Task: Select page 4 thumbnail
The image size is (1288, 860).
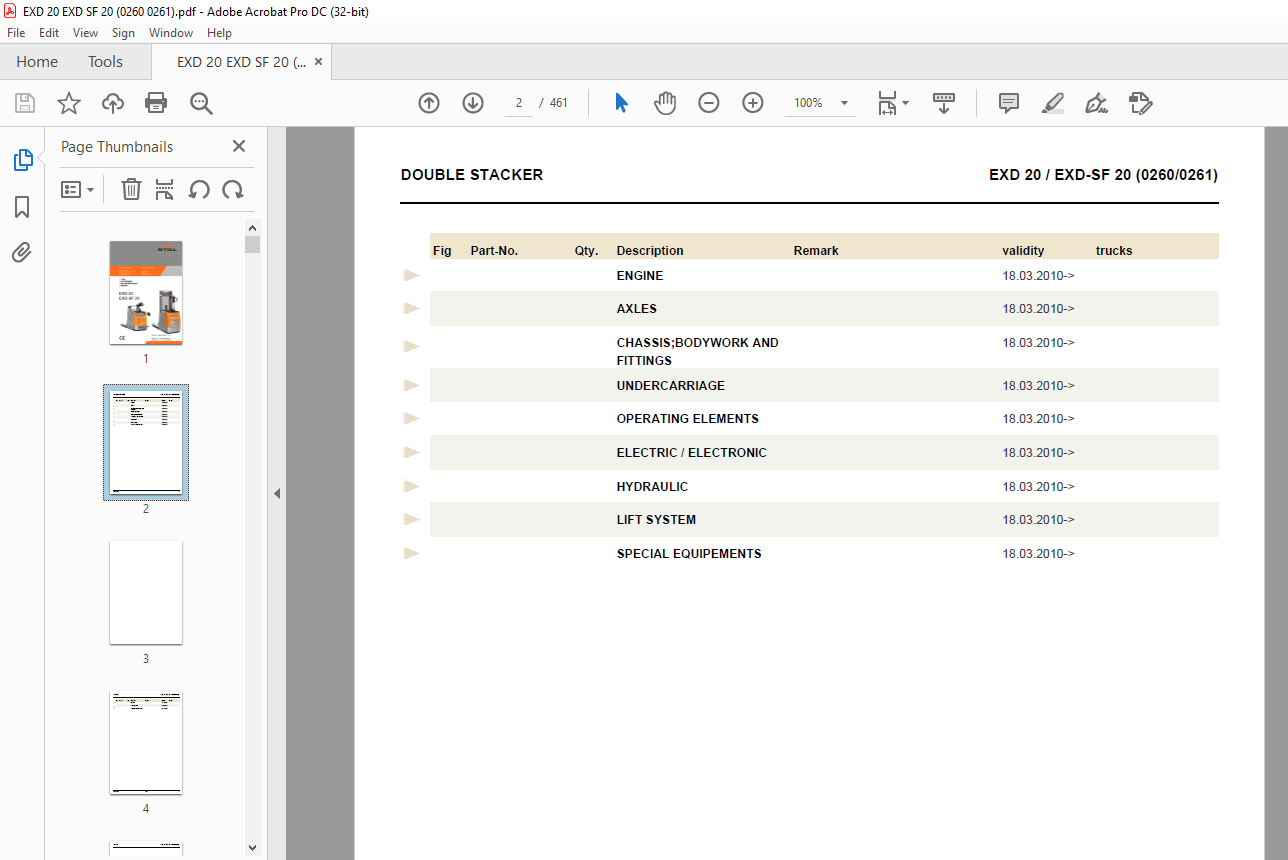Action: point(146,743)
